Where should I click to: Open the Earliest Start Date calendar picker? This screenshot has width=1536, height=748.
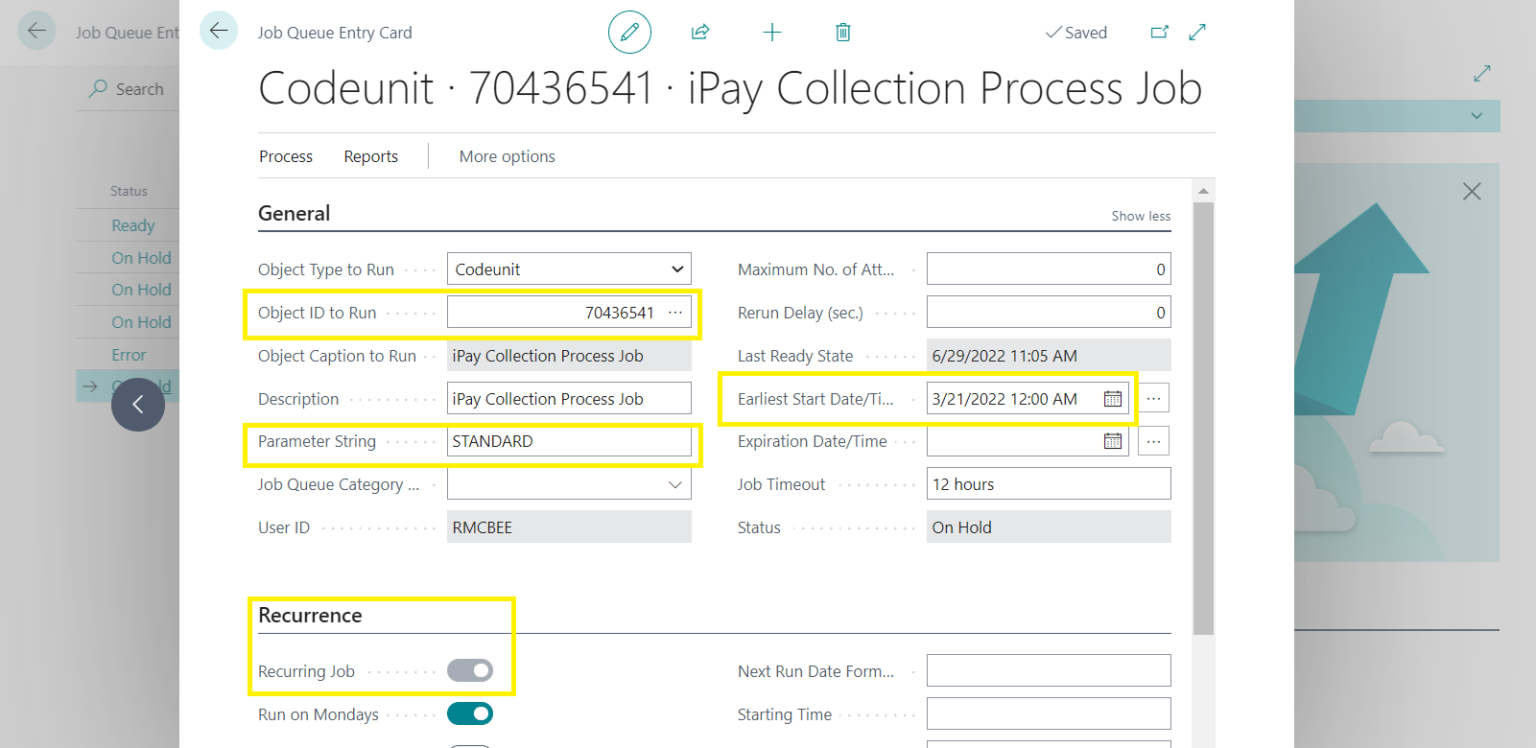point(1113,398)
